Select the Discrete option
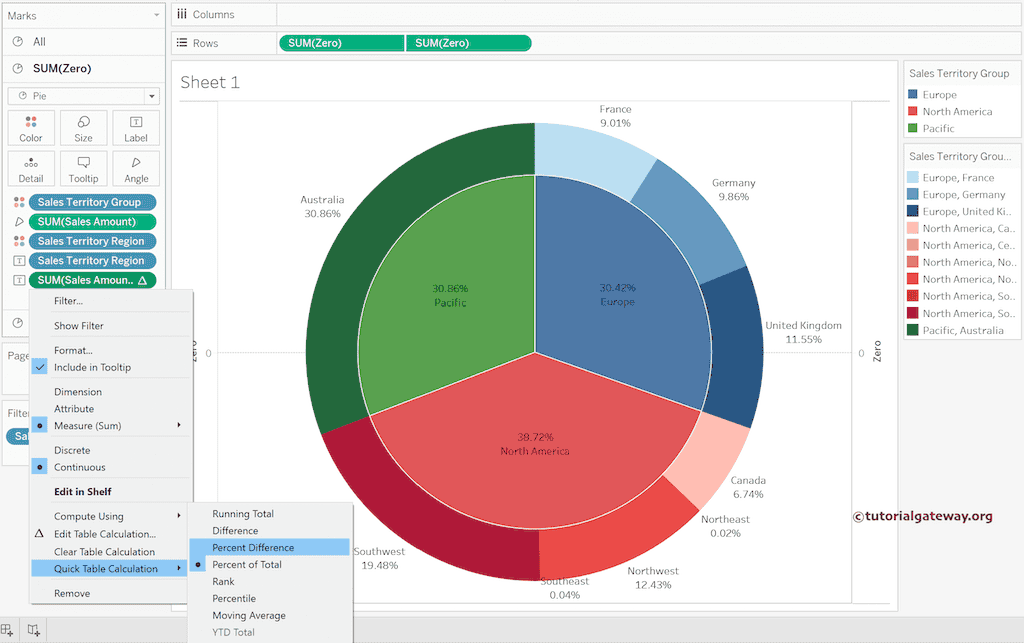The image size is (1024, 643). pyautogui.click(x=72, y=450)
